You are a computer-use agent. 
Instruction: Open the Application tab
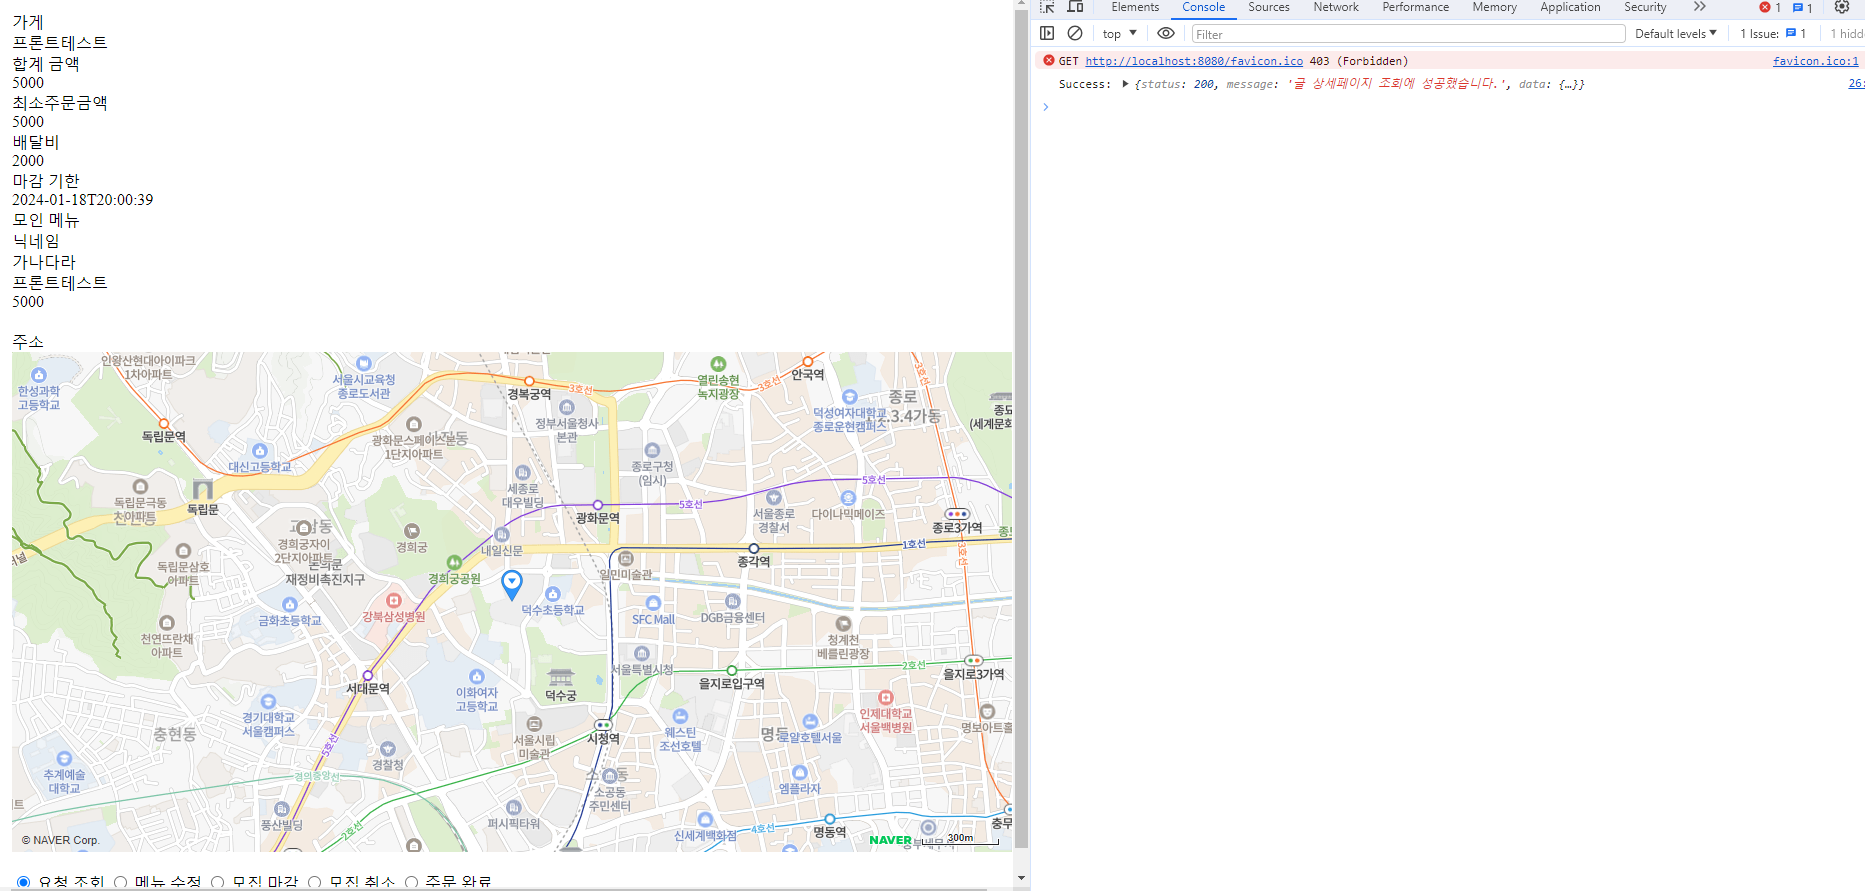(1570, 7)
